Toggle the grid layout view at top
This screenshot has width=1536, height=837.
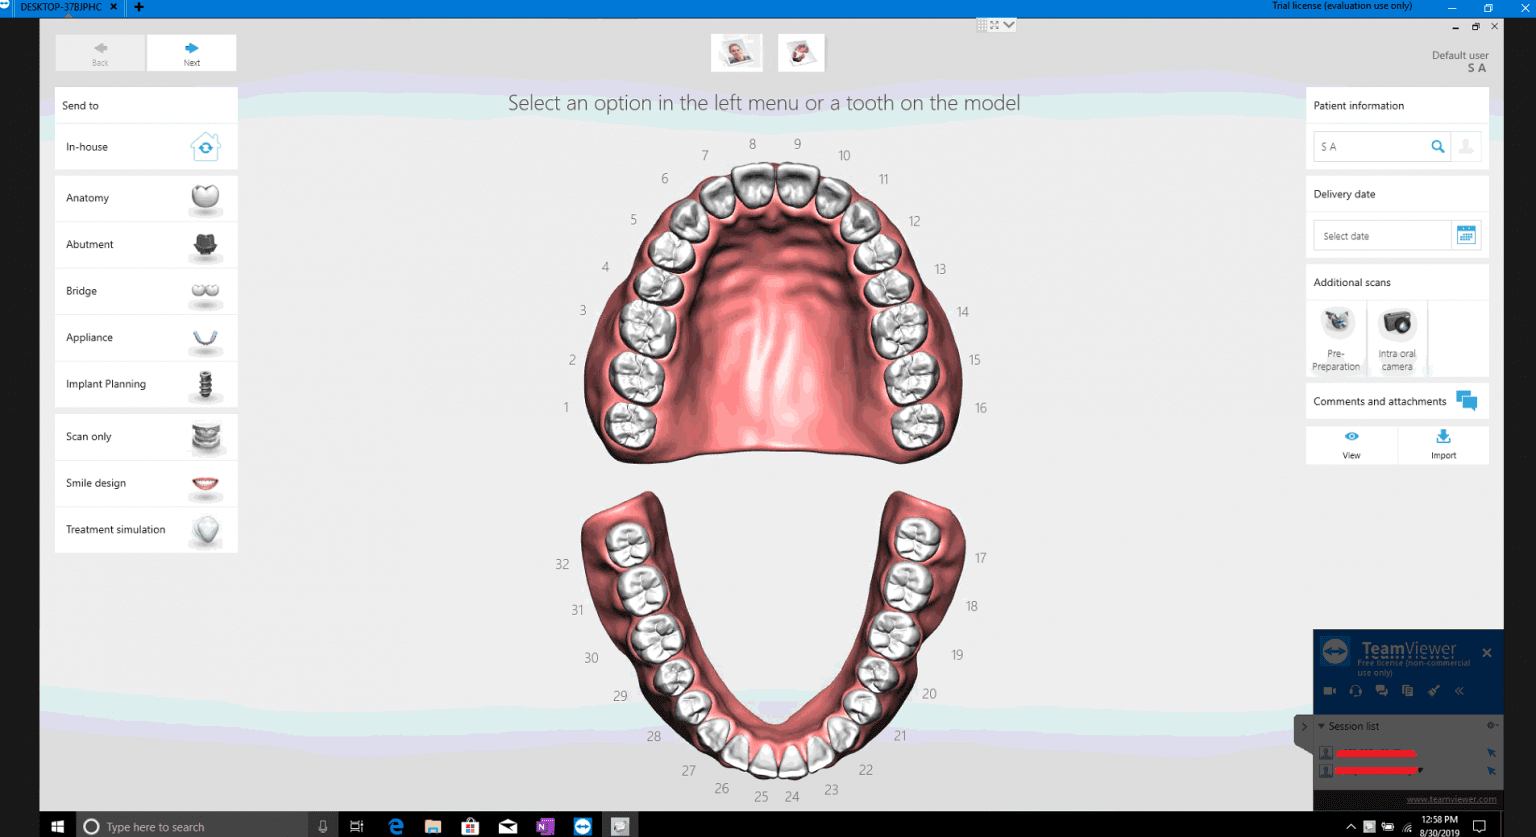pyautogui.click(x=982, y=24)
